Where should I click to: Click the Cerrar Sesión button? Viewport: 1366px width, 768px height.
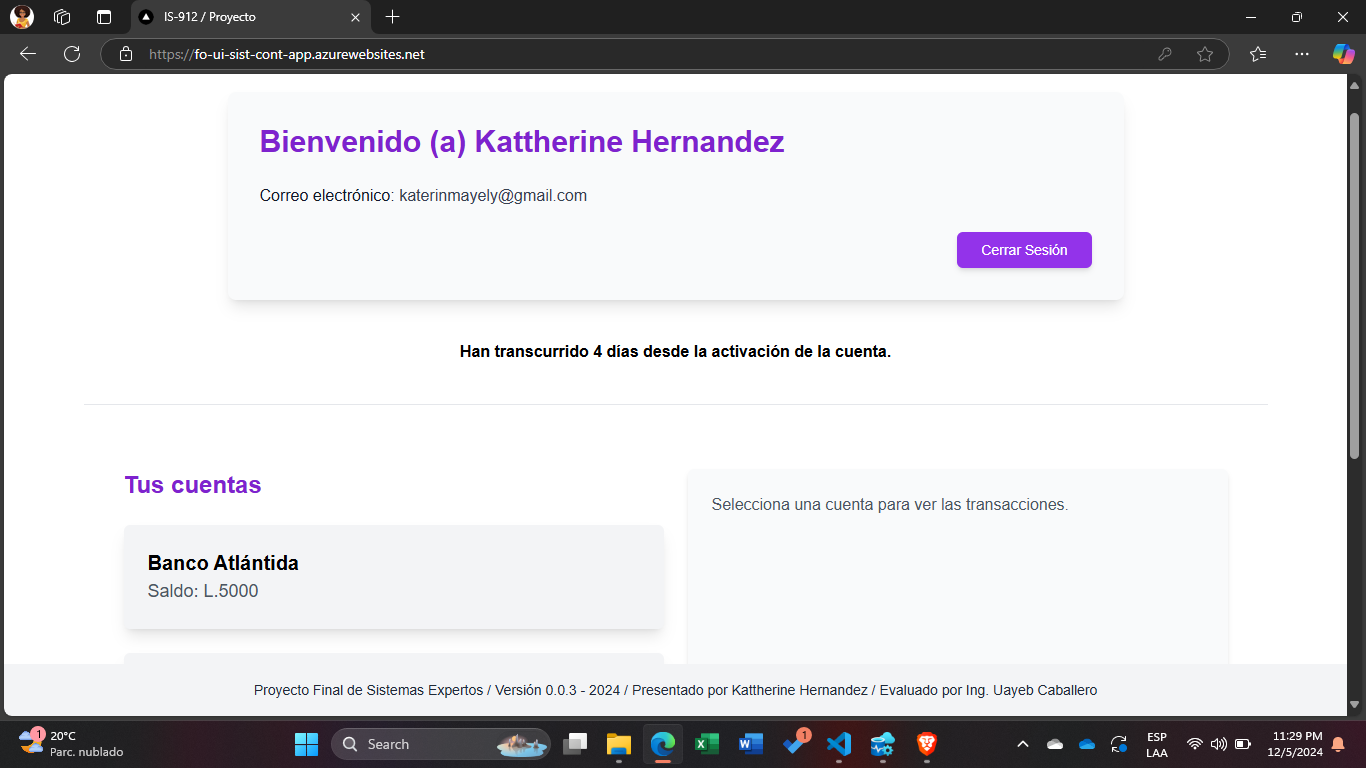coord(1023,250)
